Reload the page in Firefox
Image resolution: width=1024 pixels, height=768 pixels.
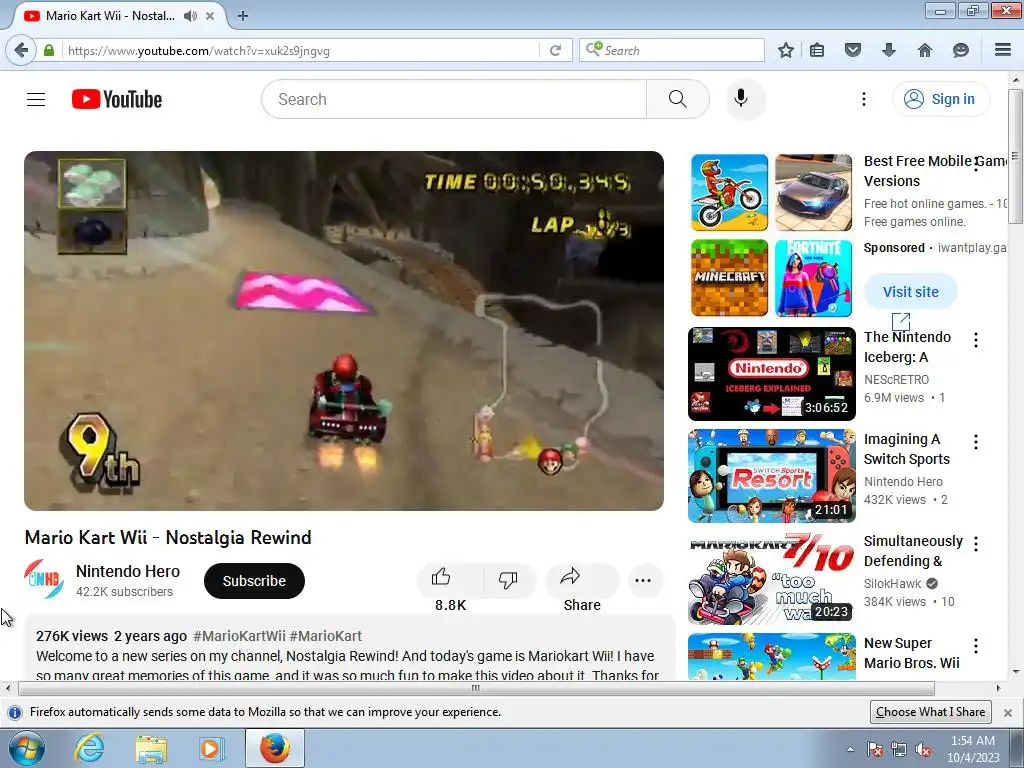click(556, 50)
